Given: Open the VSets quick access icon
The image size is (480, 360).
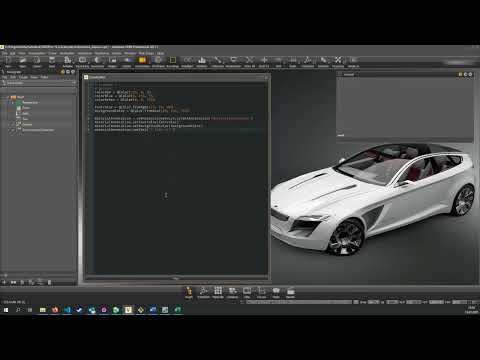Looking at the screenshot, I should (276, 292).
